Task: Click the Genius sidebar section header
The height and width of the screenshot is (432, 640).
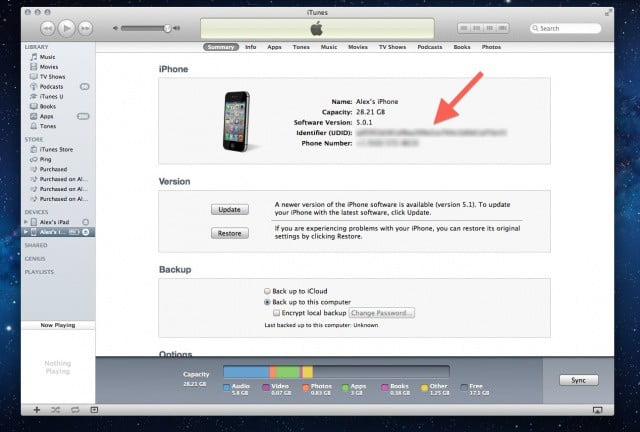Action: point(35,258)
